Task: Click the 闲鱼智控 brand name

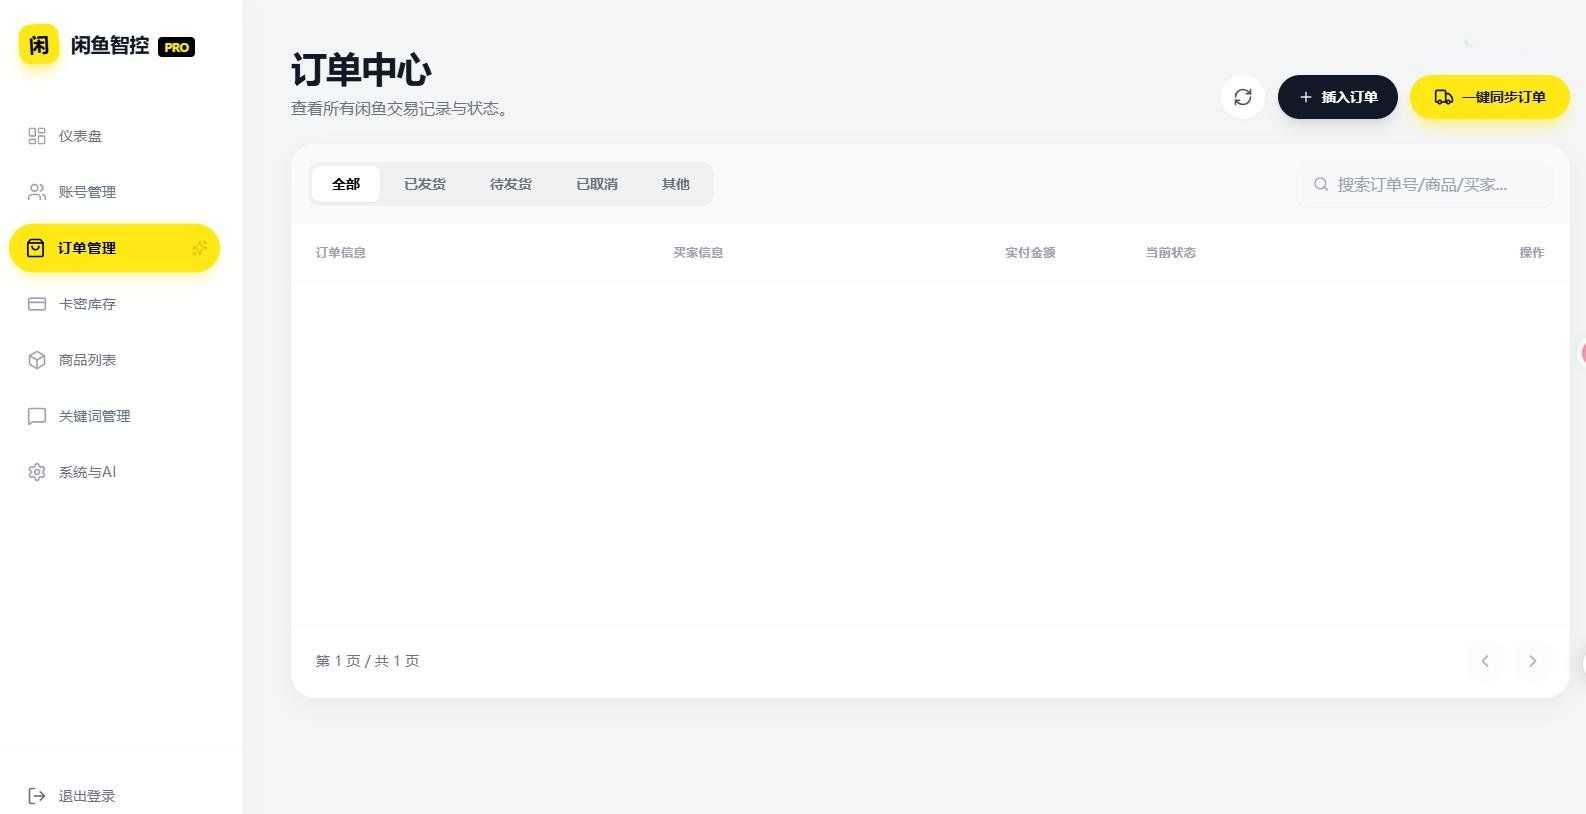Action: (110, 45)
